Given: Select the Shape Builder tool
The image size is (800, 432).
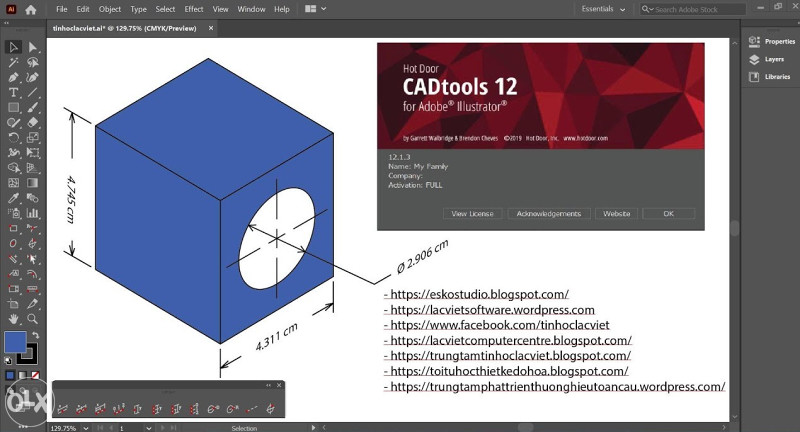Looking at the screenshot, I should (13, 168).
